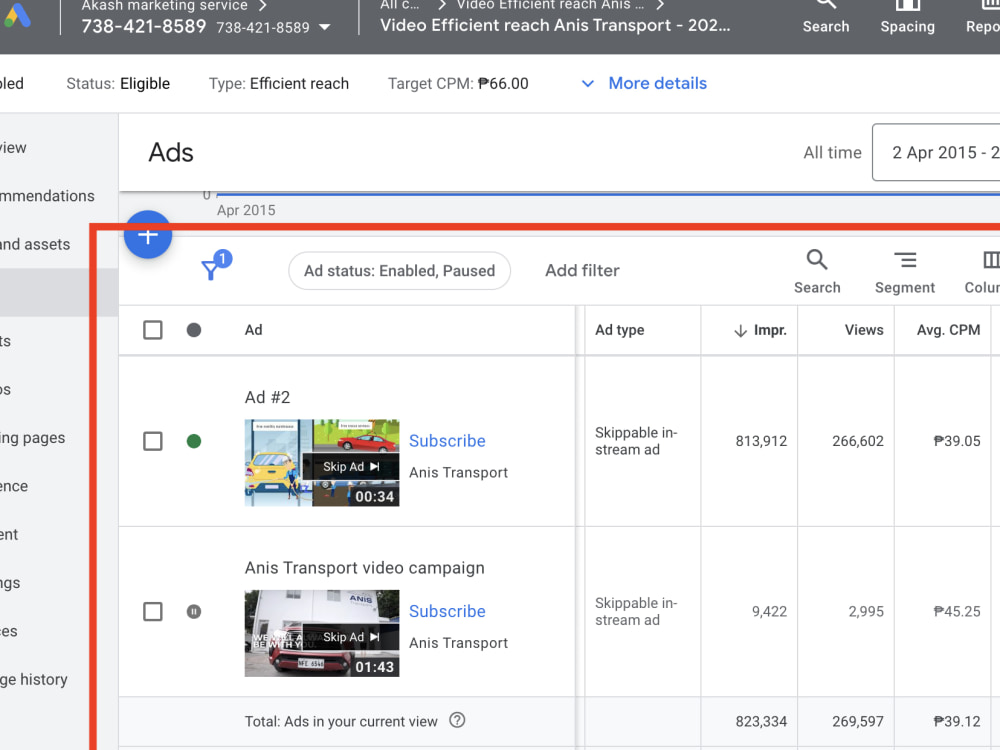Image resolution: width=1000 pixels, height=750 pixels.
Task: Open the table Search within the Ads list
Action: (x=817, y=270)
